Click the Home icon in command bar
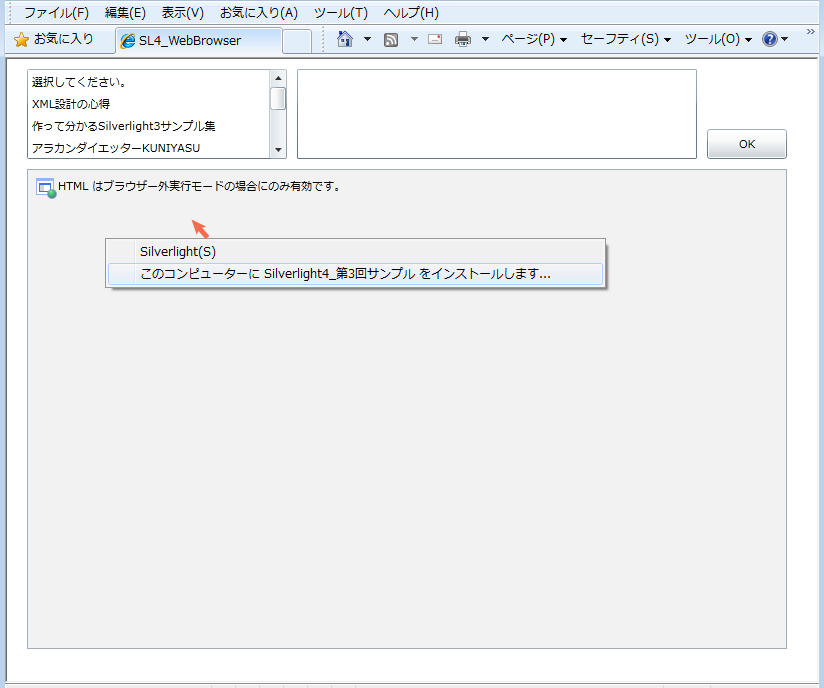 coord(345,39)
